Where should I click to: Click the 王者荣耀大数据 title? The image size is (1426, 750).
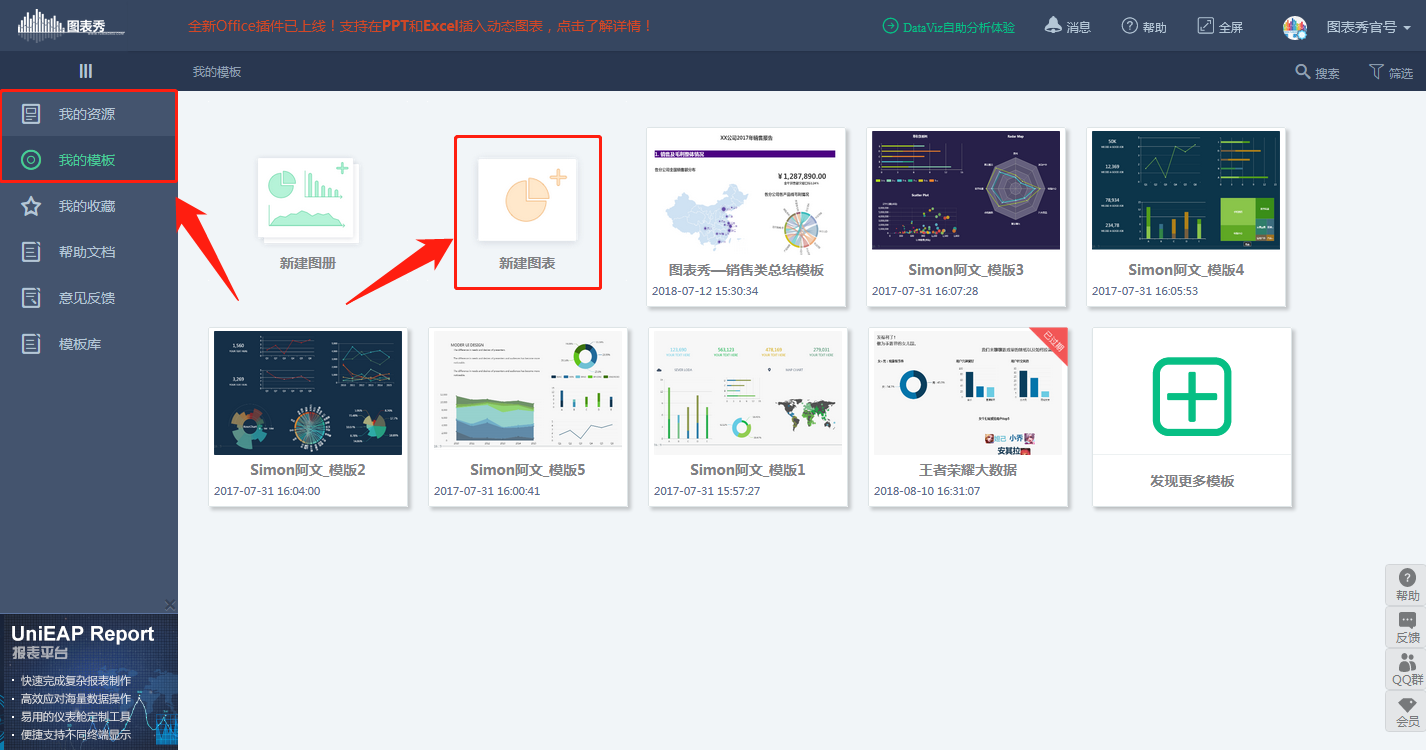(968, 470)
